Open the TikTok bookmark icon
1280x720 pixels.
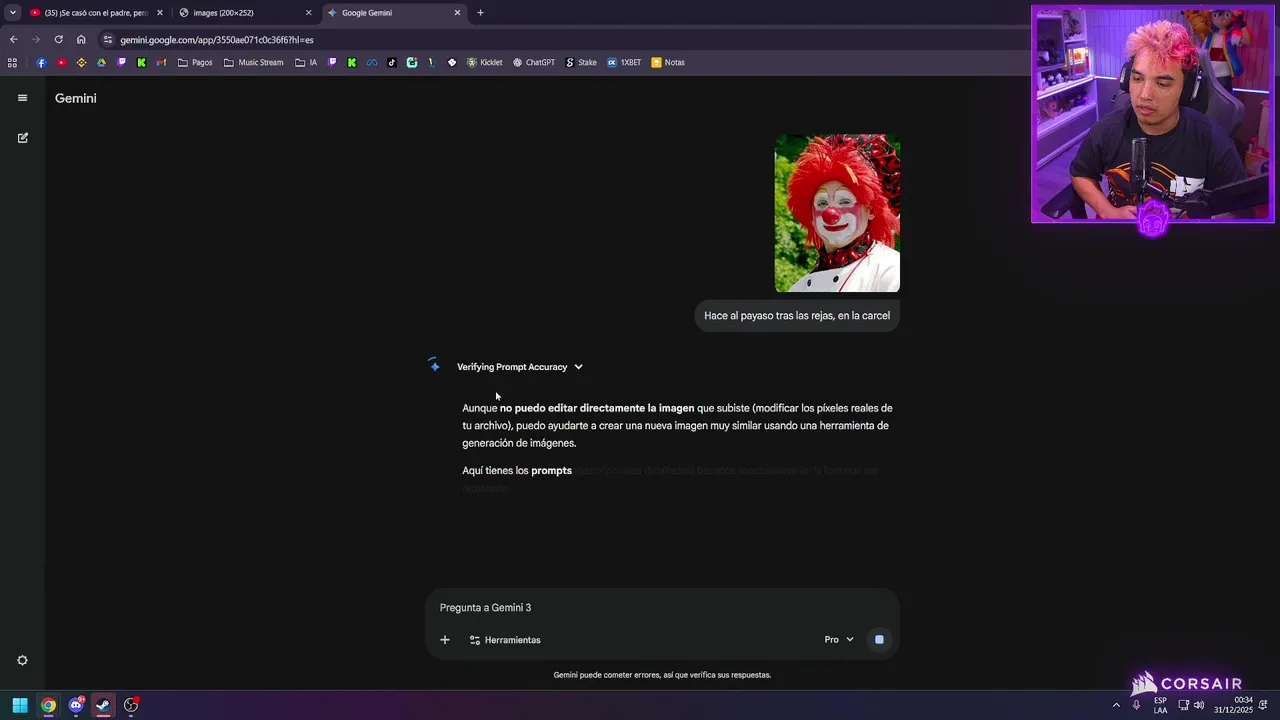coord(391,62)
